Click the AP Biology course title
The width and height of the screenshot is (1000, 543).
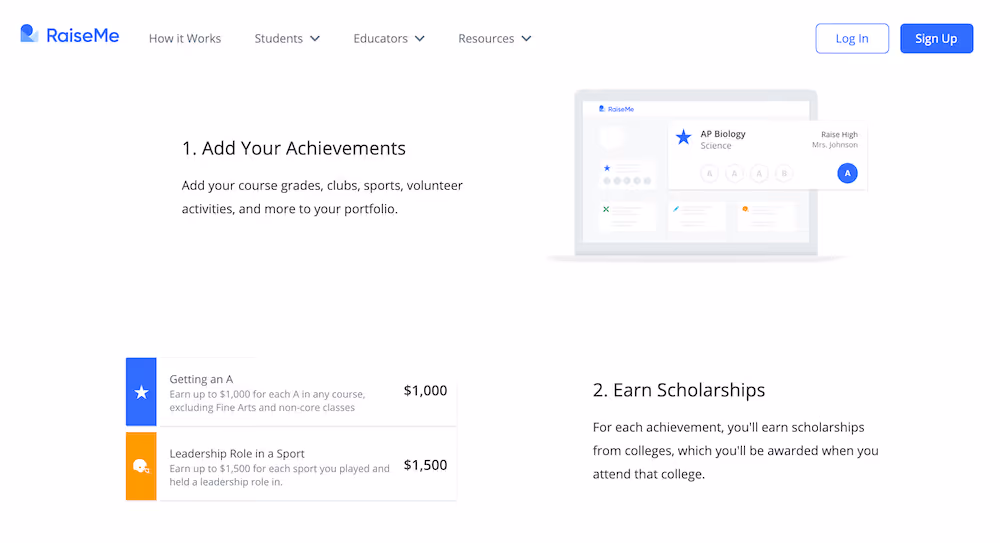723,134
